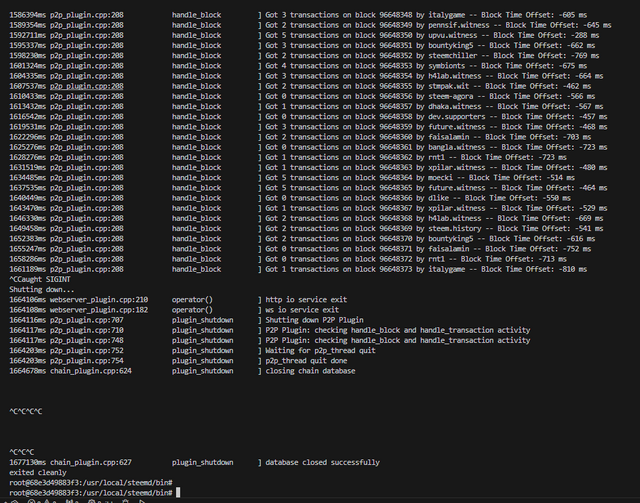Select witness name stmpak.wit
Viewport: 640px width, 503px height.
(448, 86)
